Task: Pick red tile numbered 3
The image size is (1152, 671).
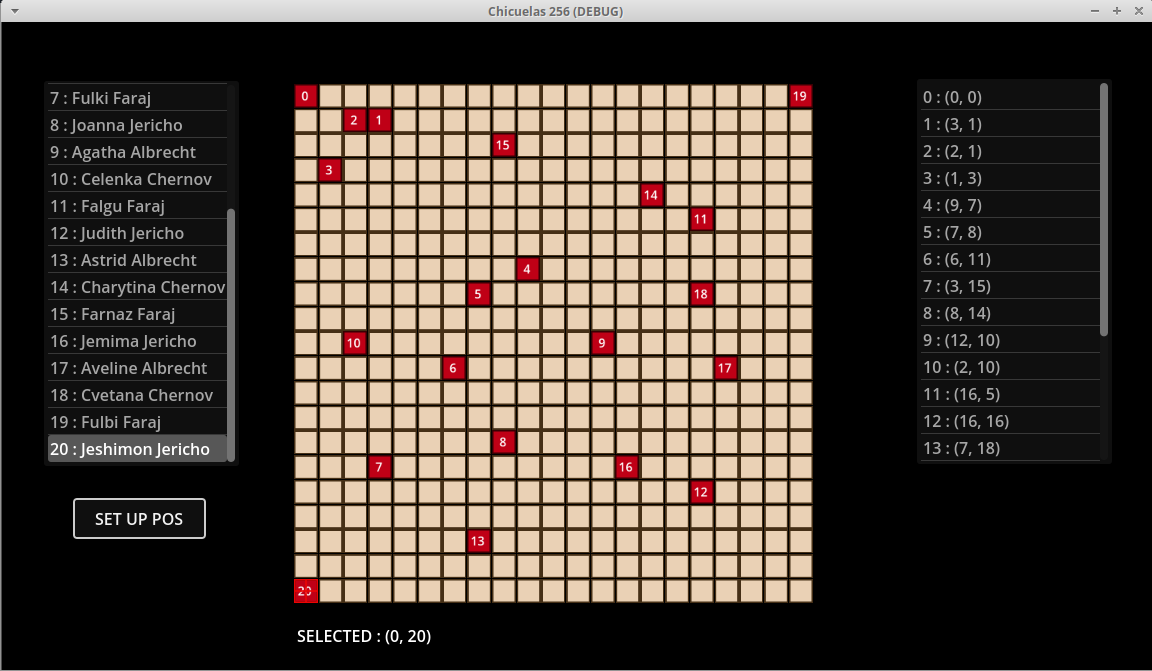Action: (330, 170)
